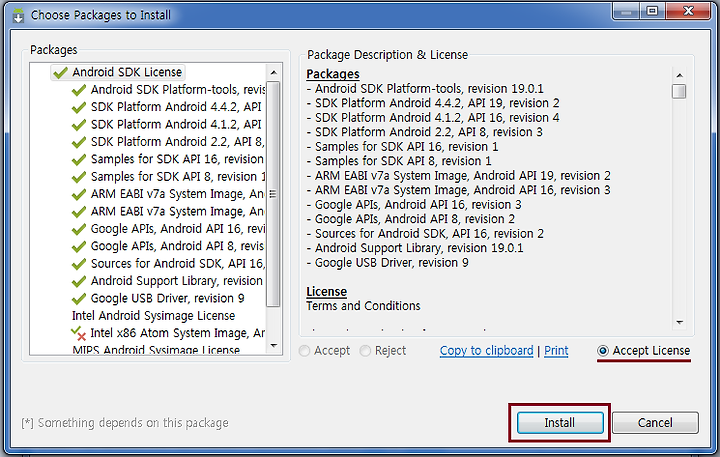
Task: Select Android Support Library package row
Action: coord(177,281)
